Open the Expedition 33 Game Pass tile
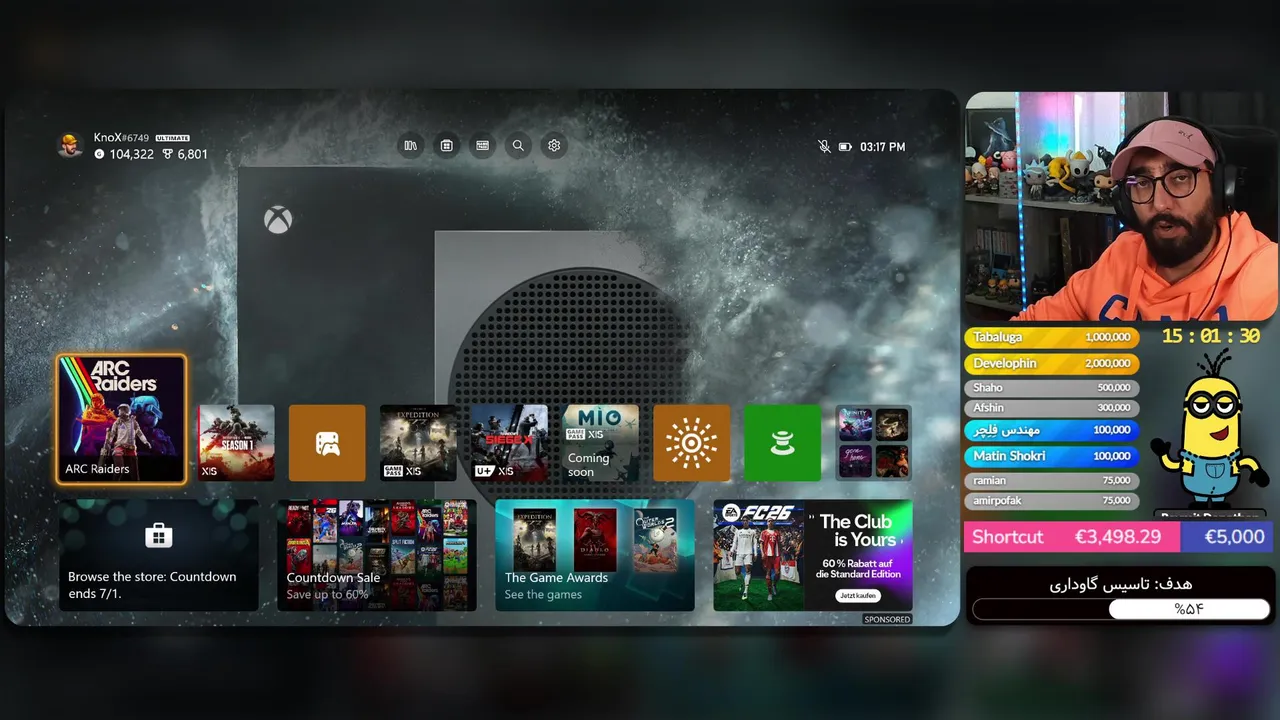1280x720 pixels. [x=418, y=443]
